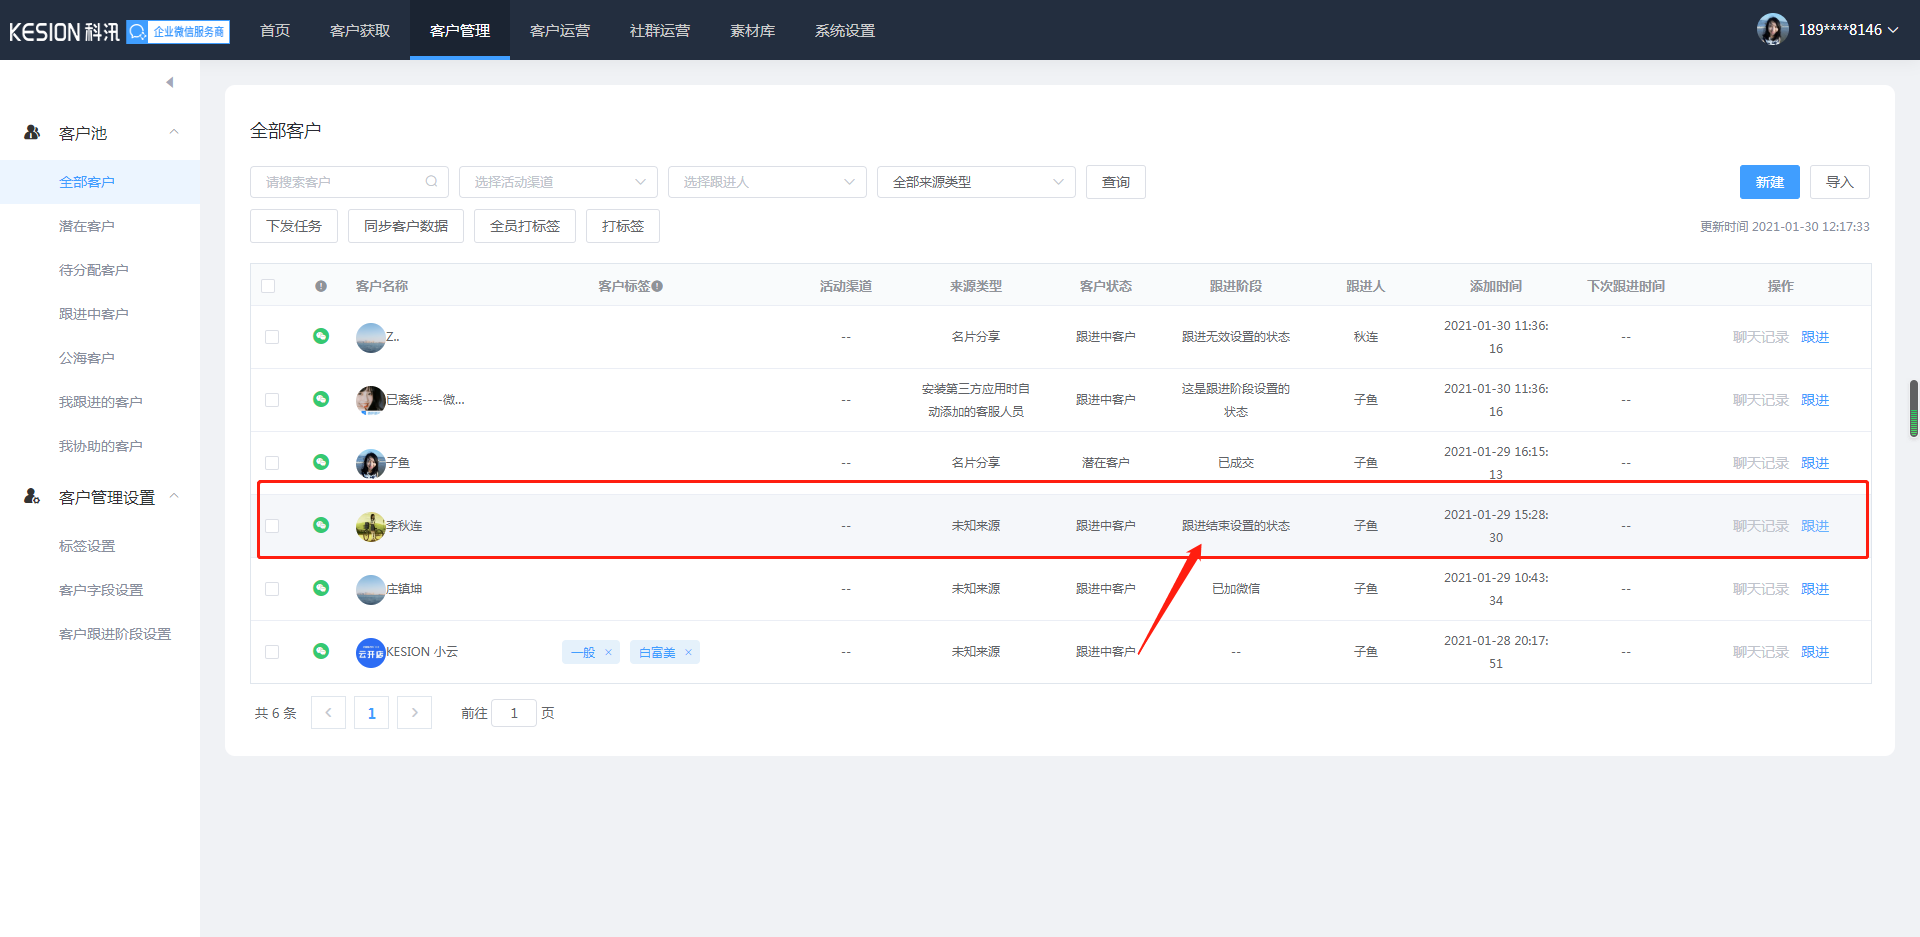The image size is (1920, 937).
Task: Switch to the 客户运营 top menu
Action: (559, 30)
